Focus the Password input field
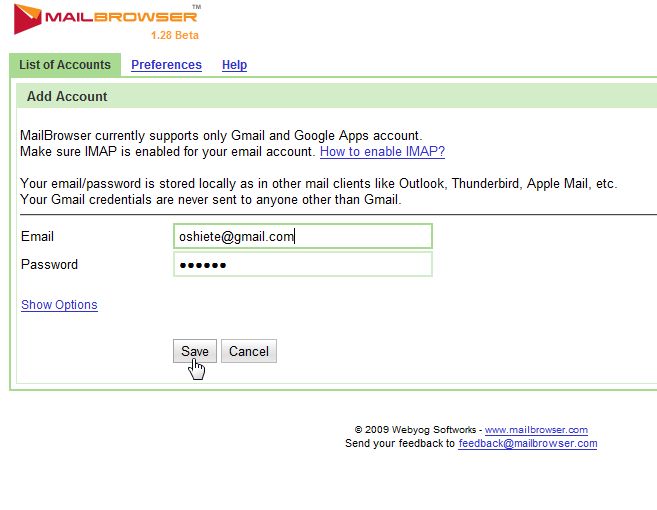This screenshot has height=510, width=657. 303,264
